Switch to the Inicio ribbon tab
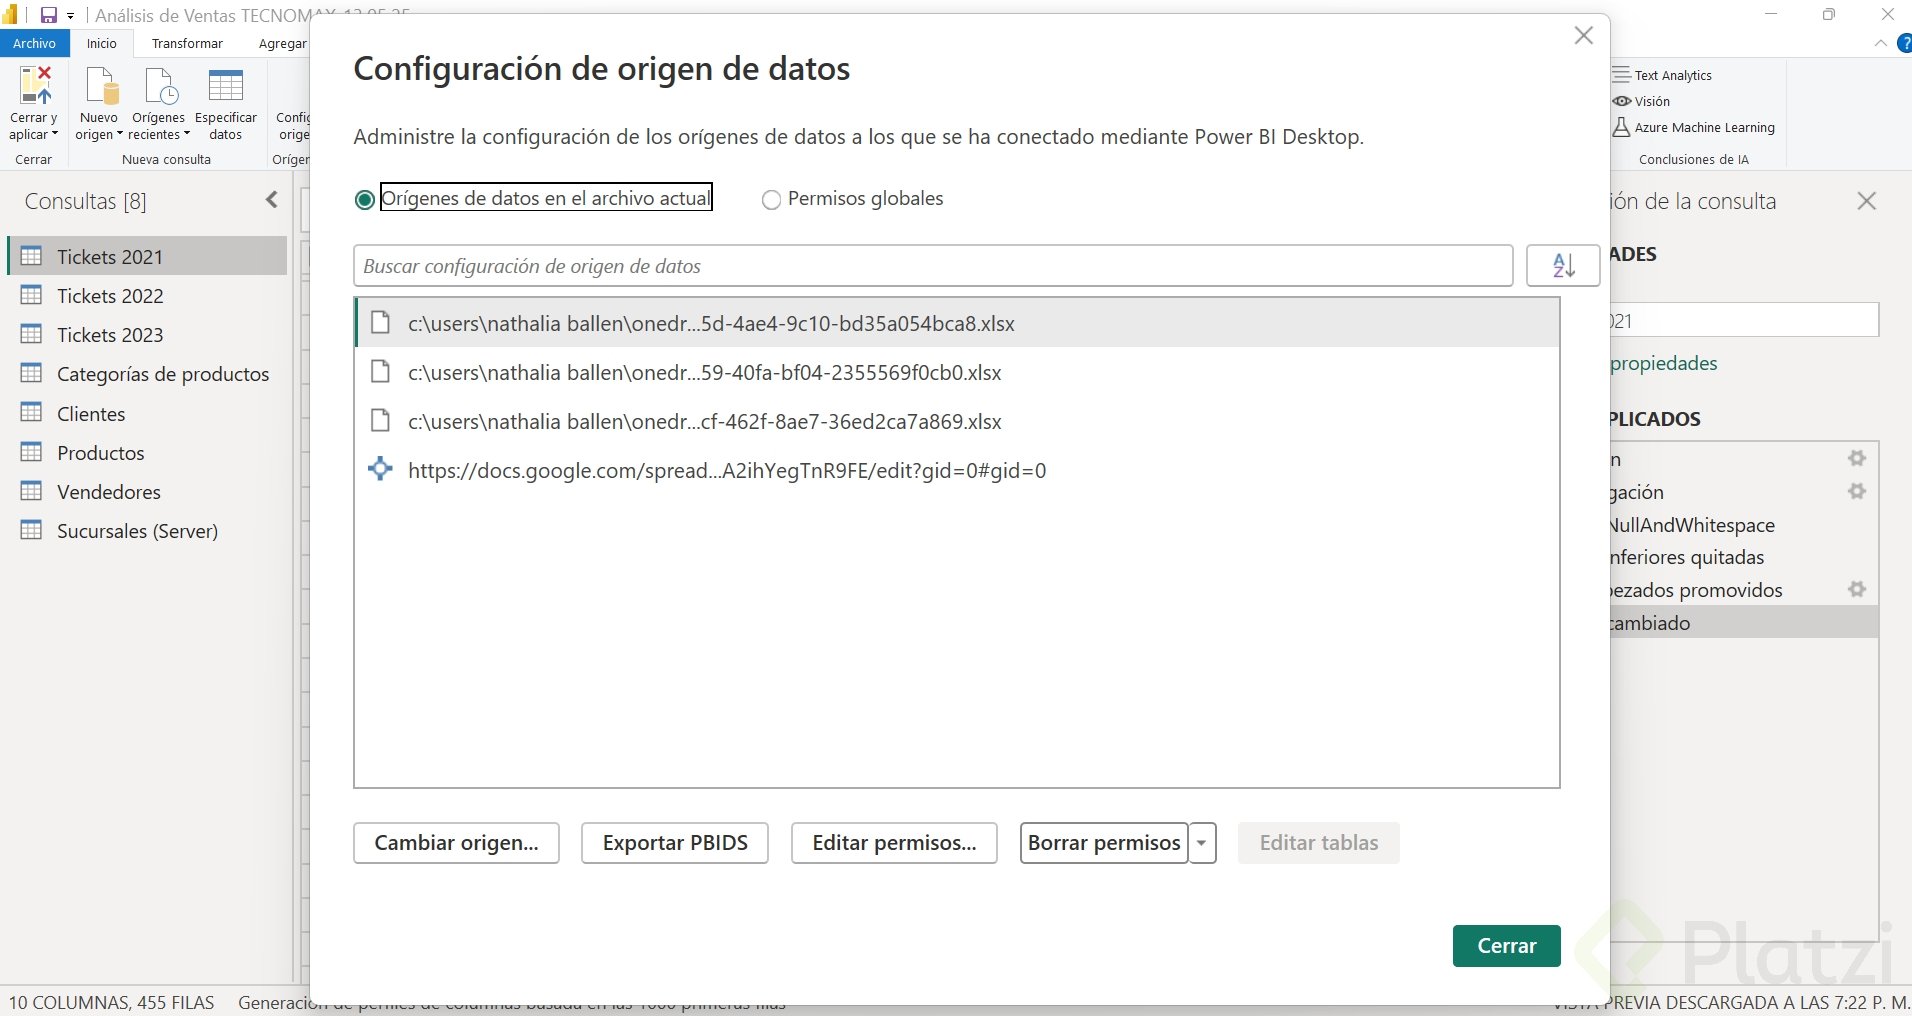 pos(102,43)
